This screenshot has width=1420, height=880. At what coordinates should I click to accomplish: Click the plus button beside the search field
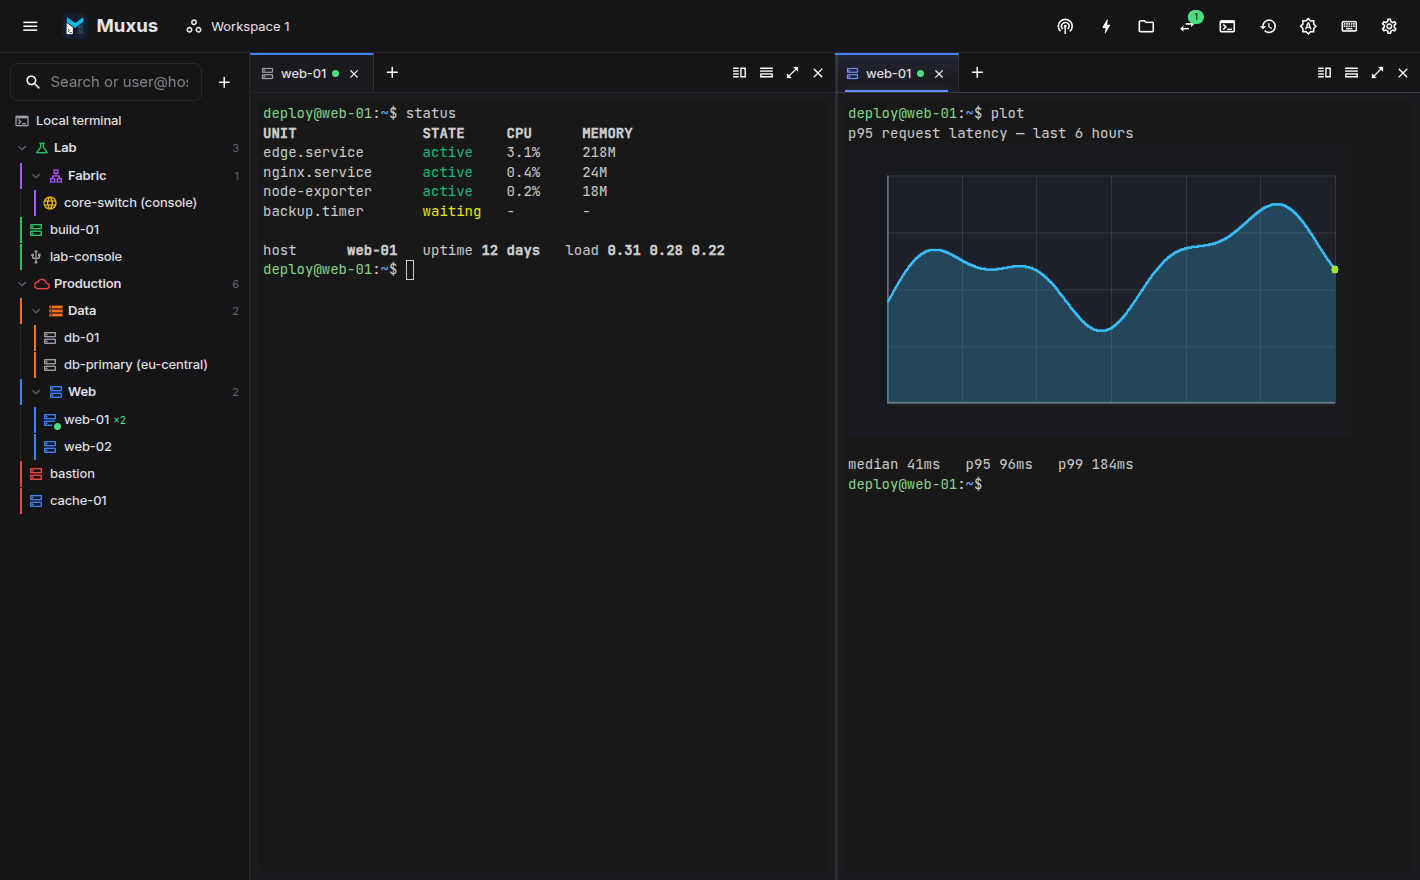click(x=224, y=82)
